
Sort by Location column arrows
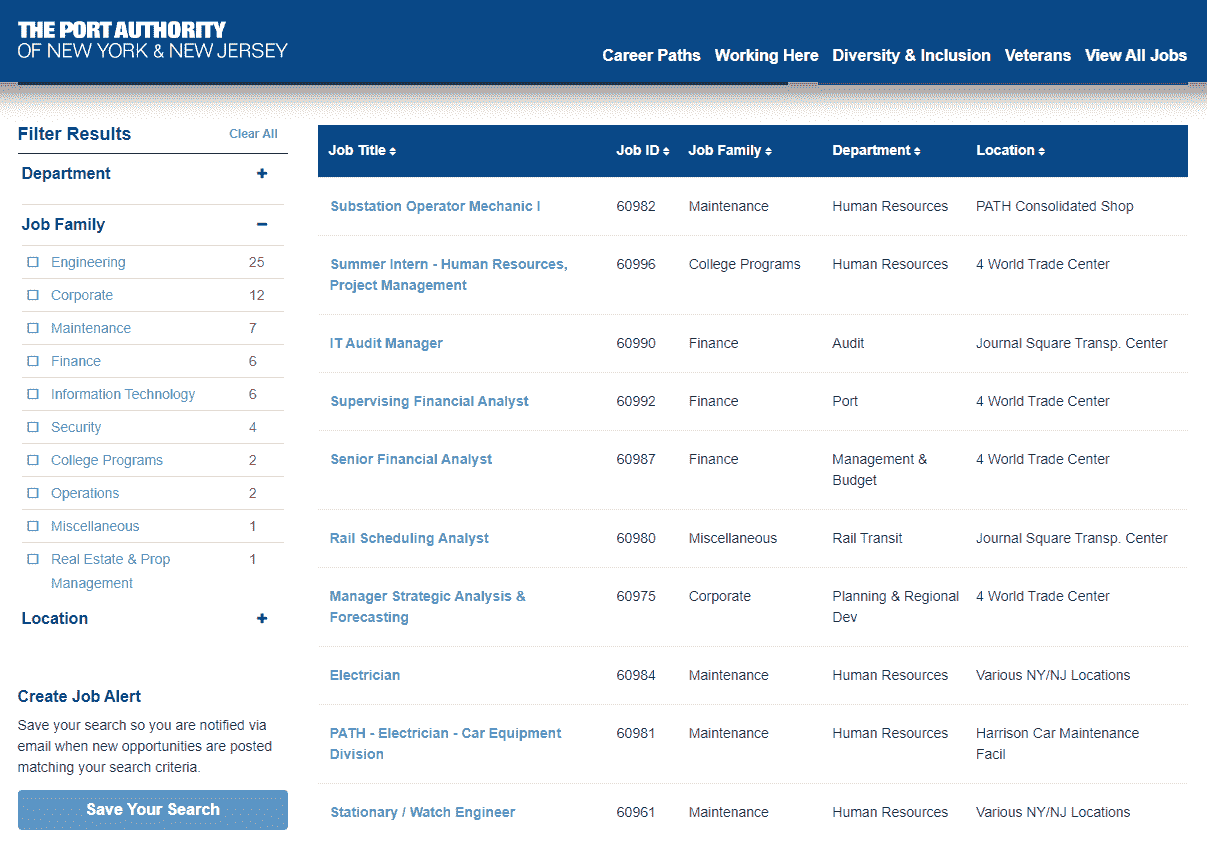pyautogui.click(x=1041, y=151)
